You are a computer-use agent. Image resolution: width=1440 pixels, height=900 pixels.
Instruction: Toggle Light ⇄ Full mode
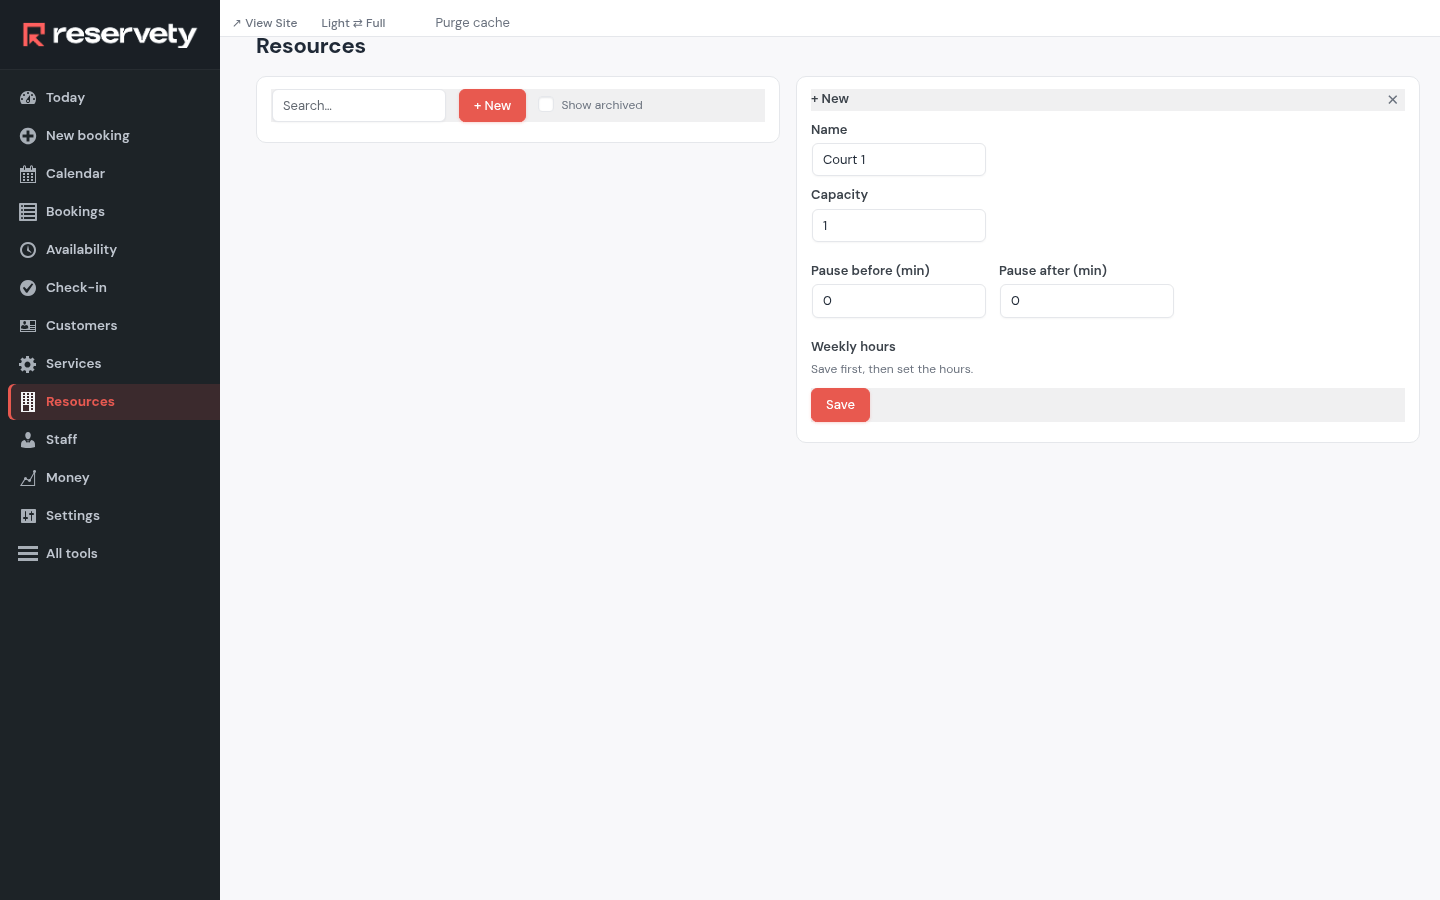tap(353, 23)
